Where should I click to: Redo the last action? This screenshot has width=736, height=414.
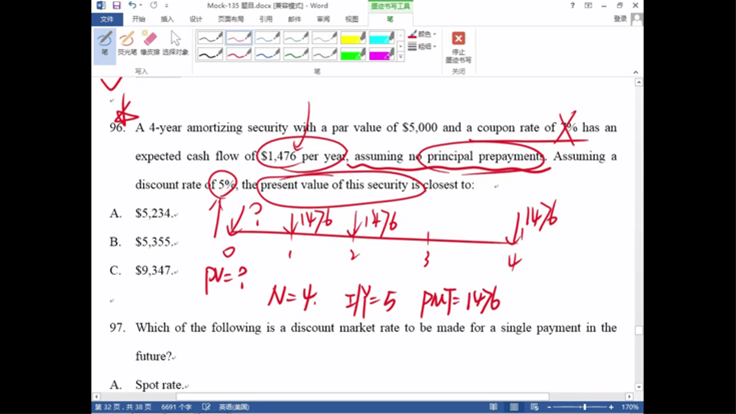pos(153,6)
